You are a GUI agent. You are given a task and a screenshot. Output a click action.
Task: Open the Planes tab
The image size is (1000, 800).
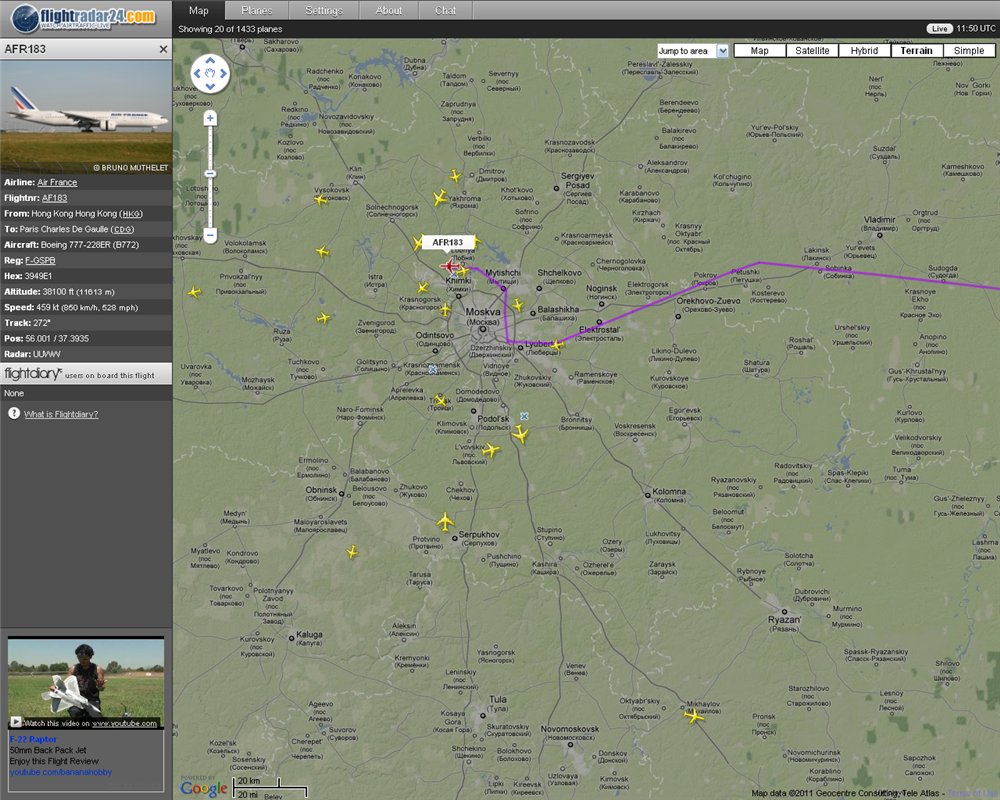pos(257,10)
